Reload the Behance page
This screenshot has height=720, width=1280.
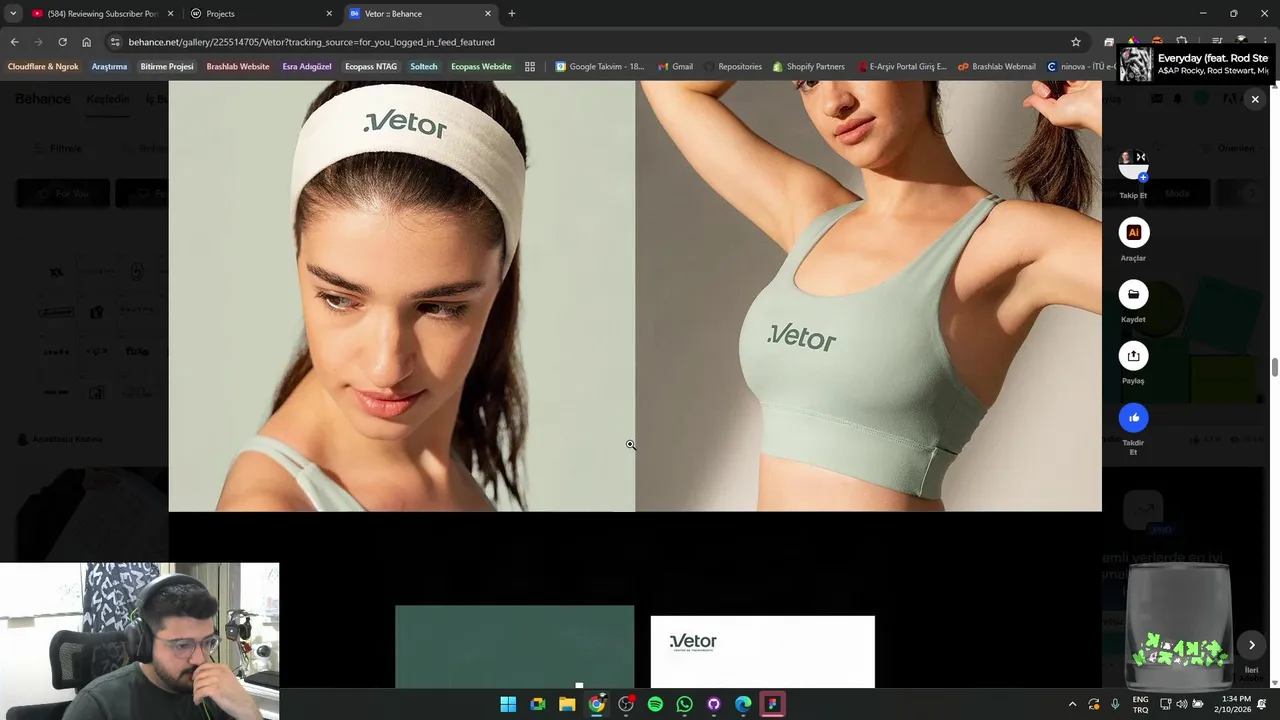[x=62, y=42]
